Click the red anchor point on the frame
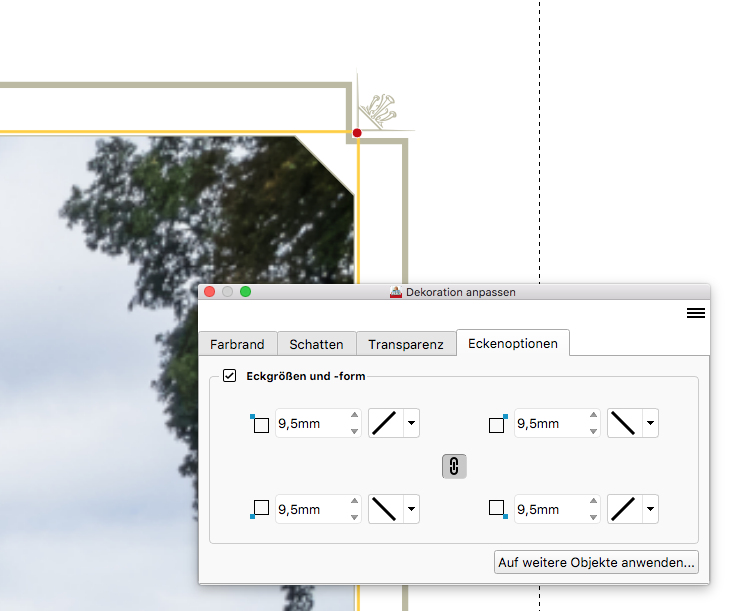The width and height of the screenshot is (745, 611). click(x=357, y=133)
